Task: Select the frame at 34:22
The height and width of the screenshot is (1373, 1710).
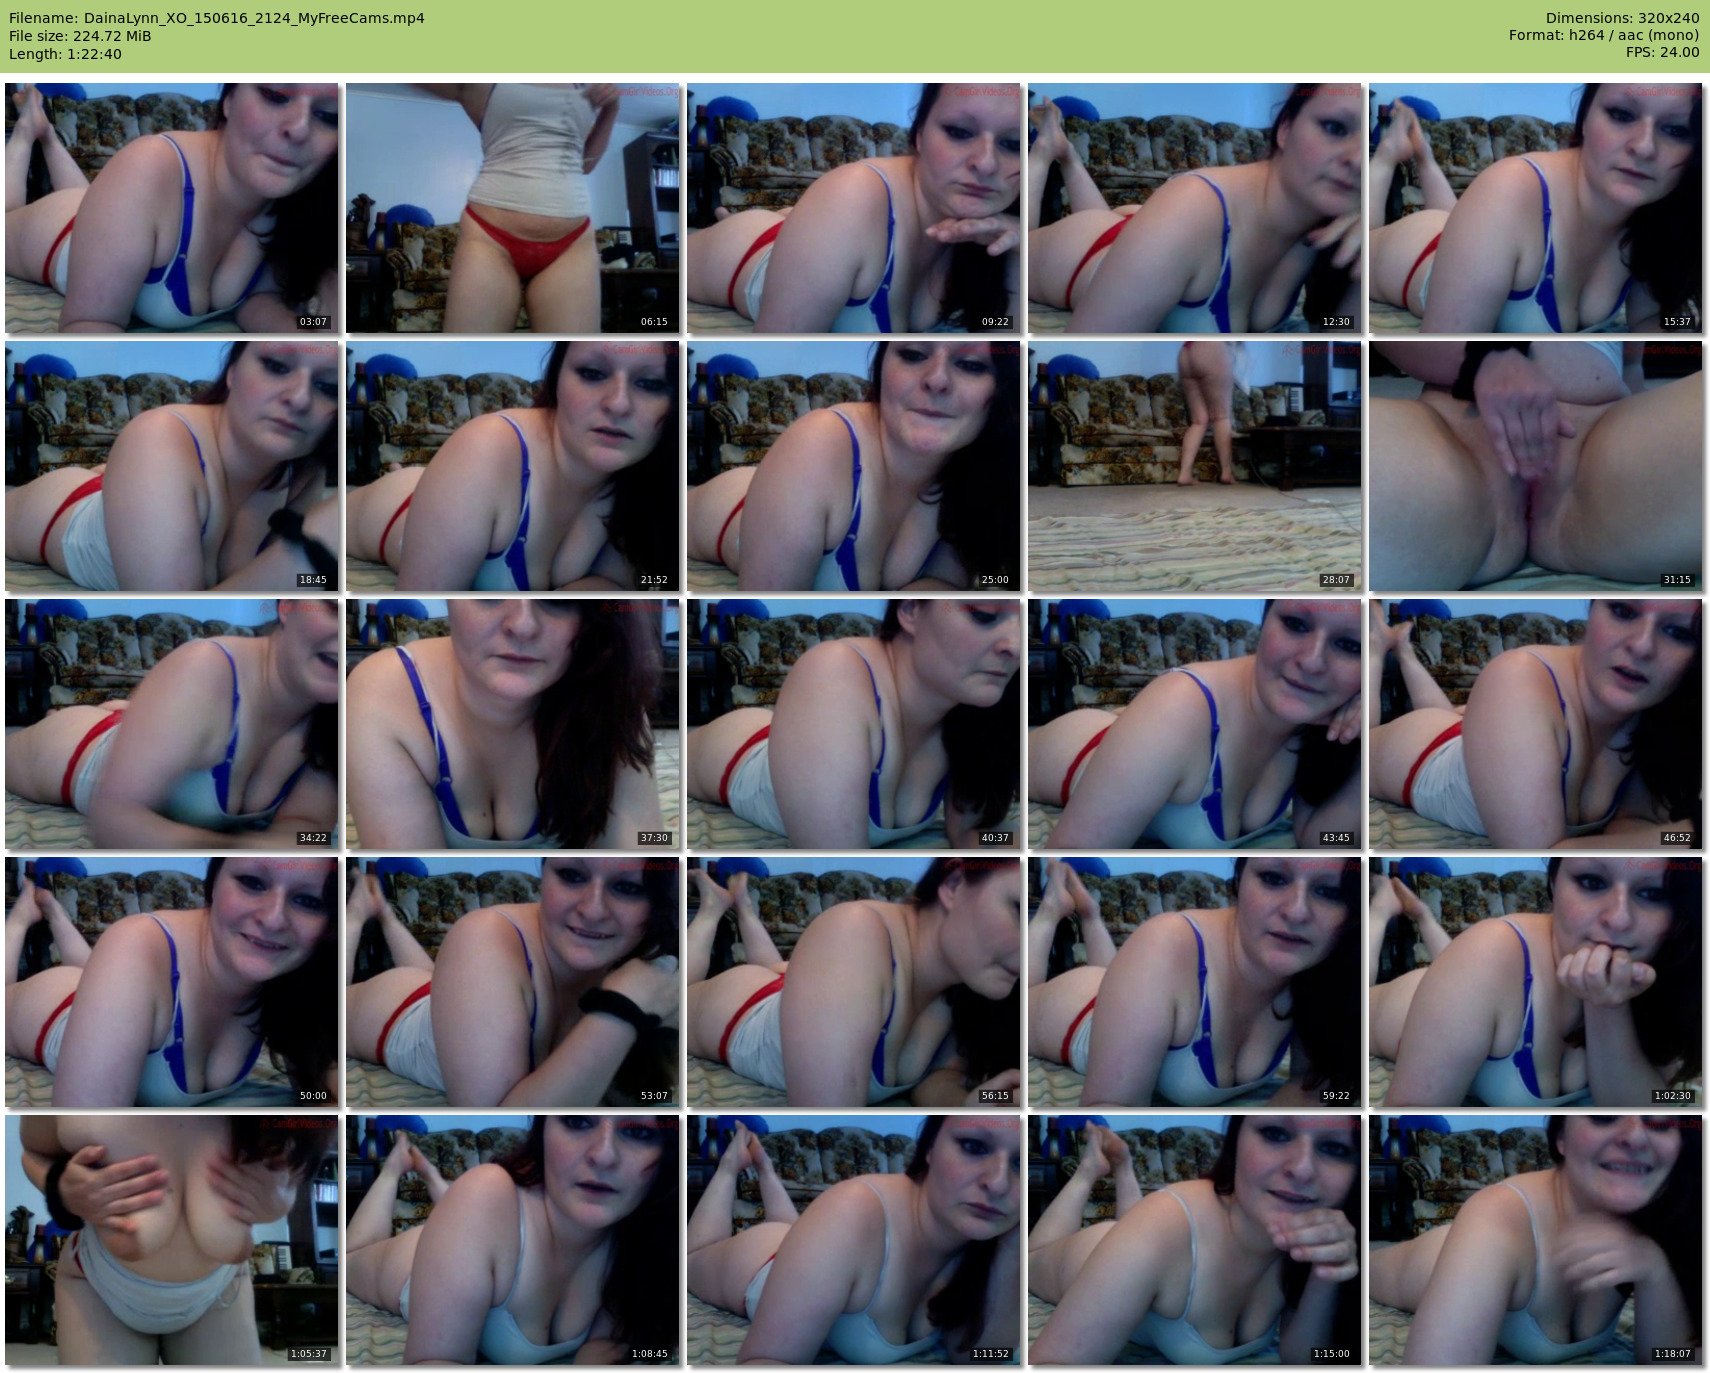Action: [x=172, y=724]
